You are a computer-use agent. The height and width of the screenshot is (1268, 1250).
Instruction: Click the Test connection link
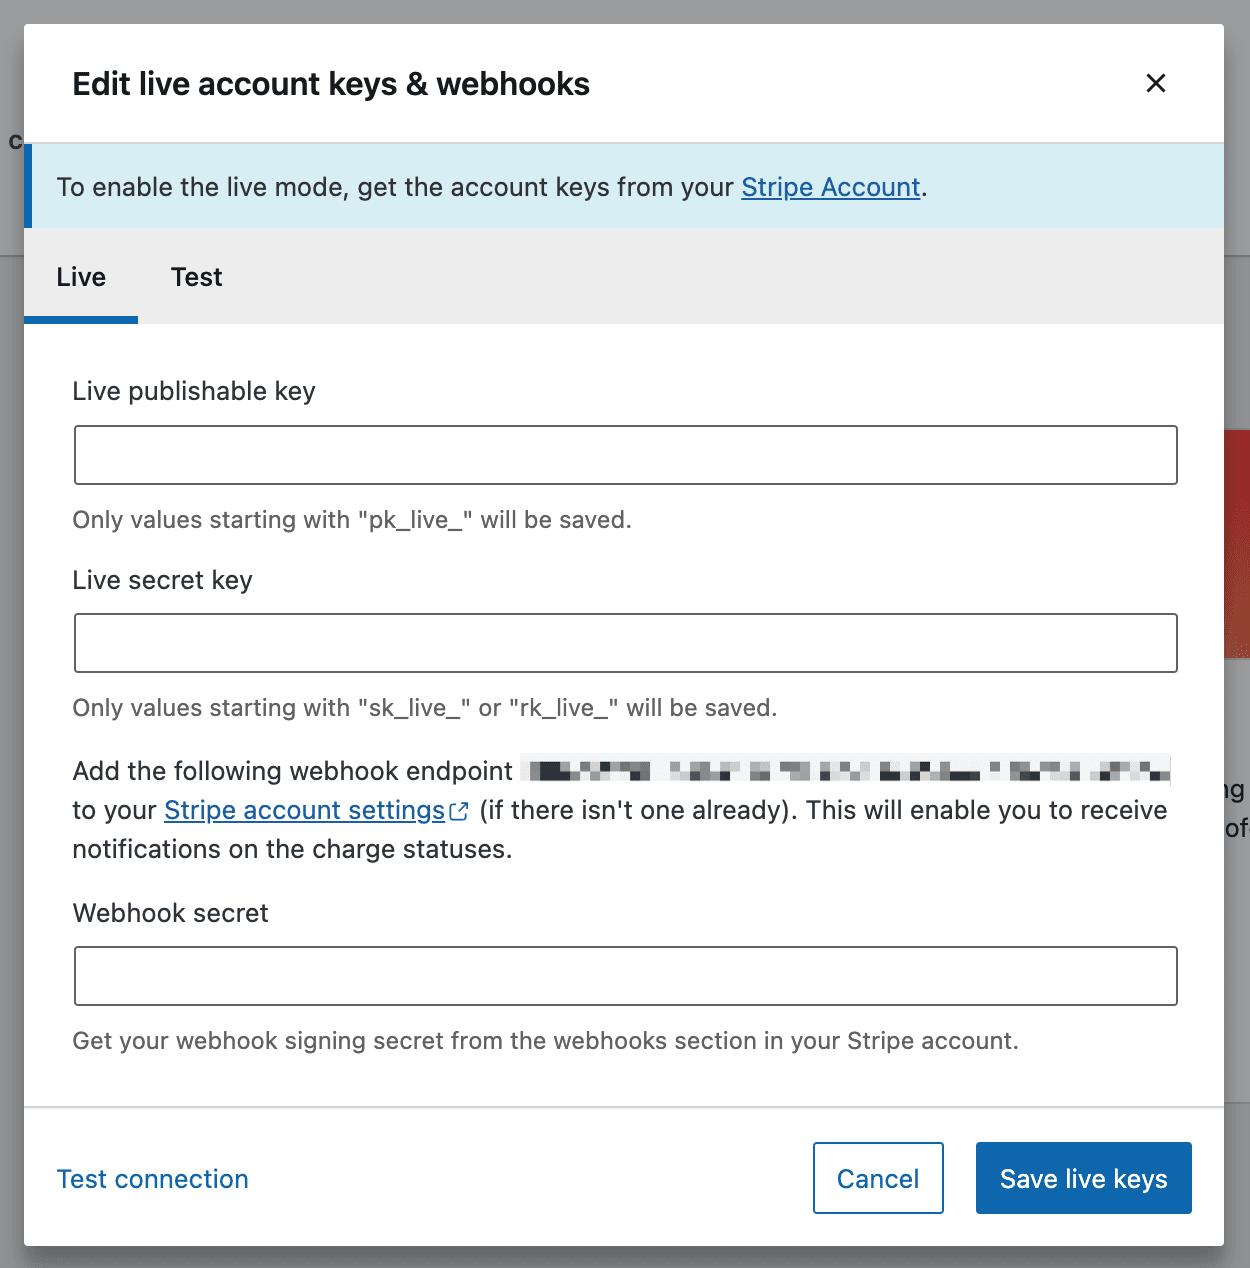(153, 1179)
